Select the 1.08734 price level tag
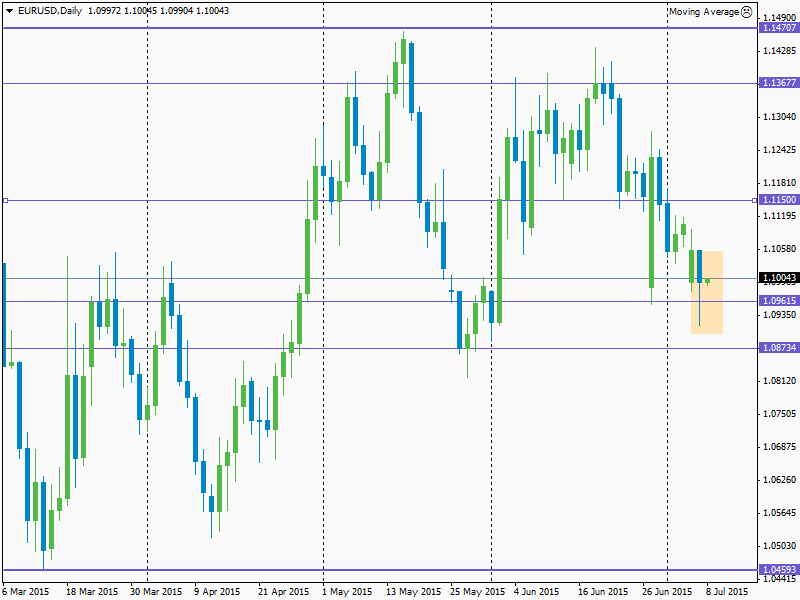The image size is (800, 600). click(x=779, y=347)
